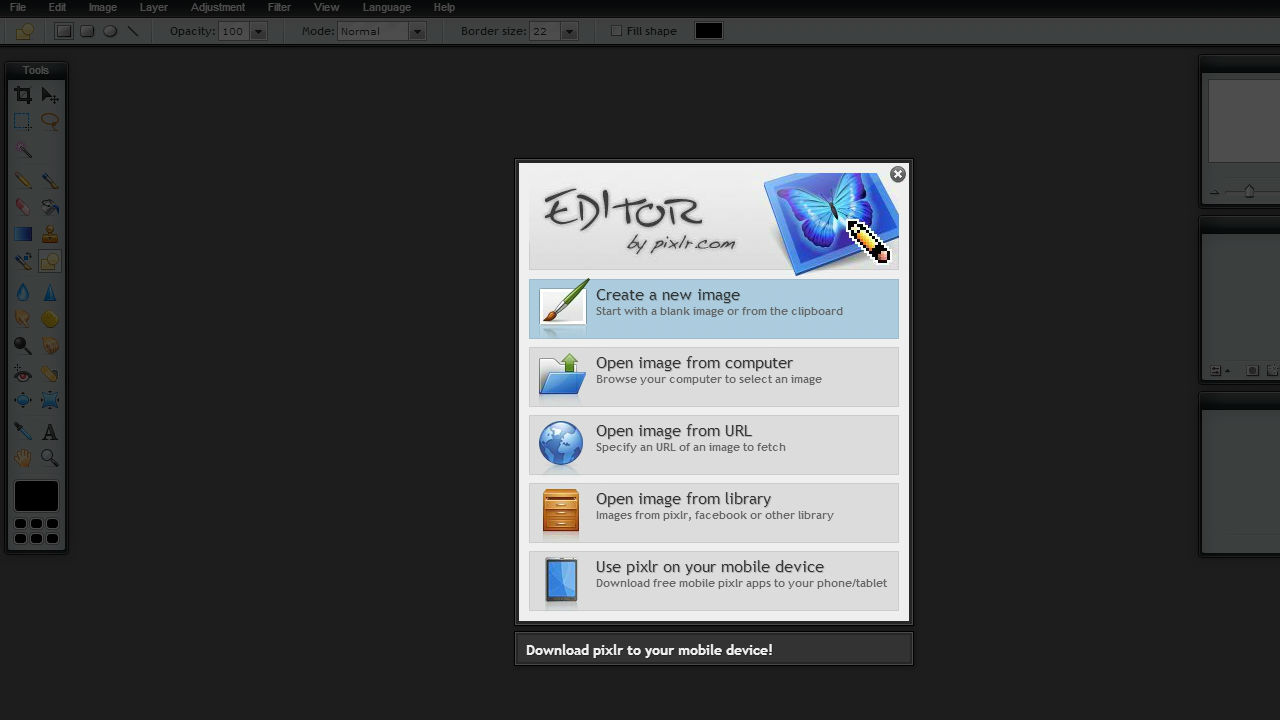1280x720 pixels.
Task: Choose line shape option
Action: [133, 31]
